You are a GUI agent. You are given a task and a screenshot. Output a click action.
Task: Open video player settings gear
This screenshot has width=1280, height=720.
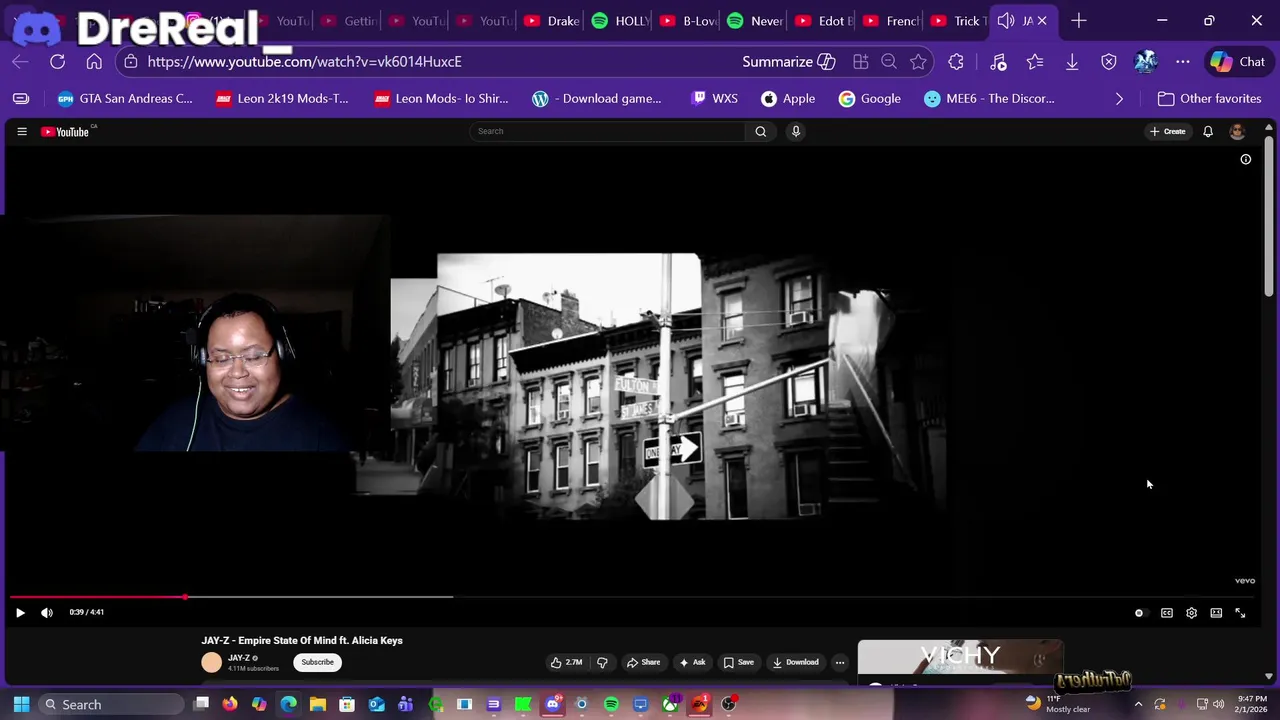1191,613
